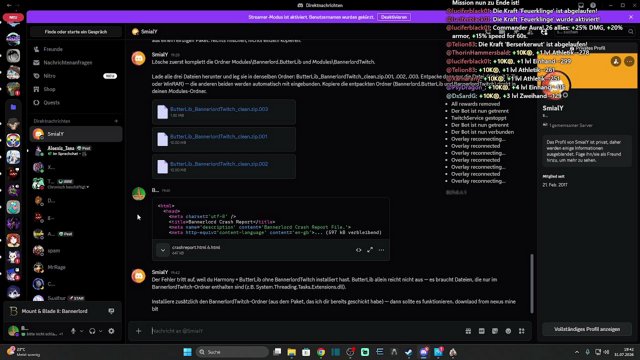Open more options for crashreport.html
The height and width of the screenshot is (360, 640).
click(x=381, y=250)
